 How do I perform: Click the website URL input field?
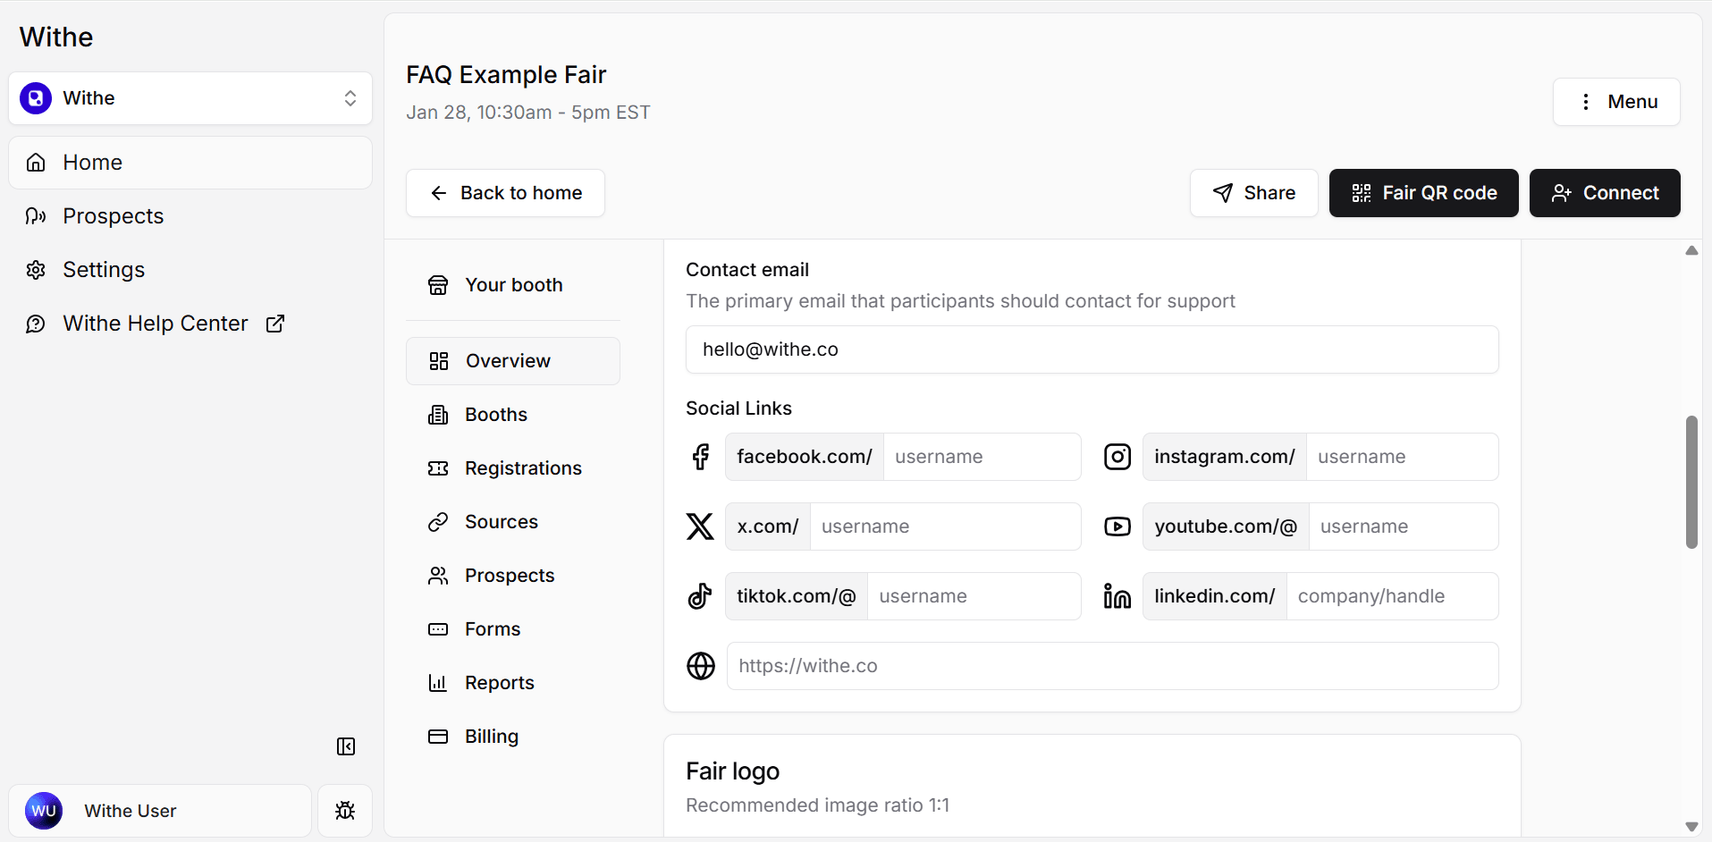1112,666
